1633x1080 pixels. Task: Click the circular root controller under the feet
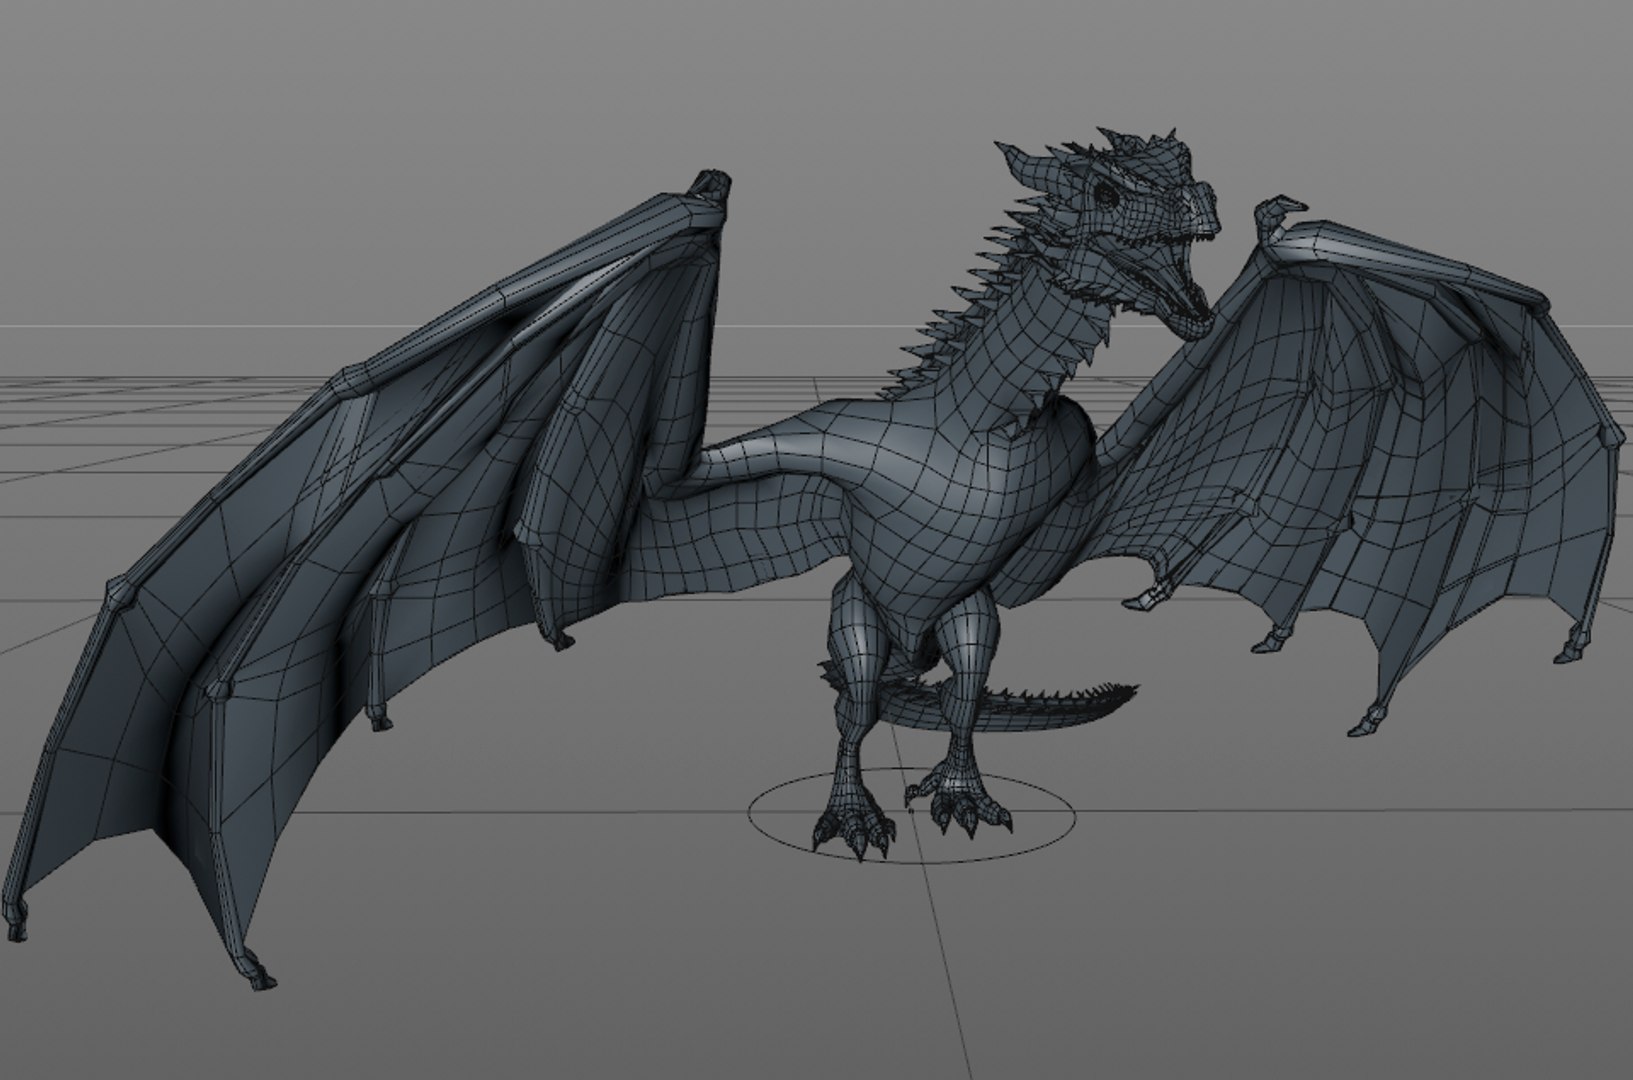click(x=913, y=815)
